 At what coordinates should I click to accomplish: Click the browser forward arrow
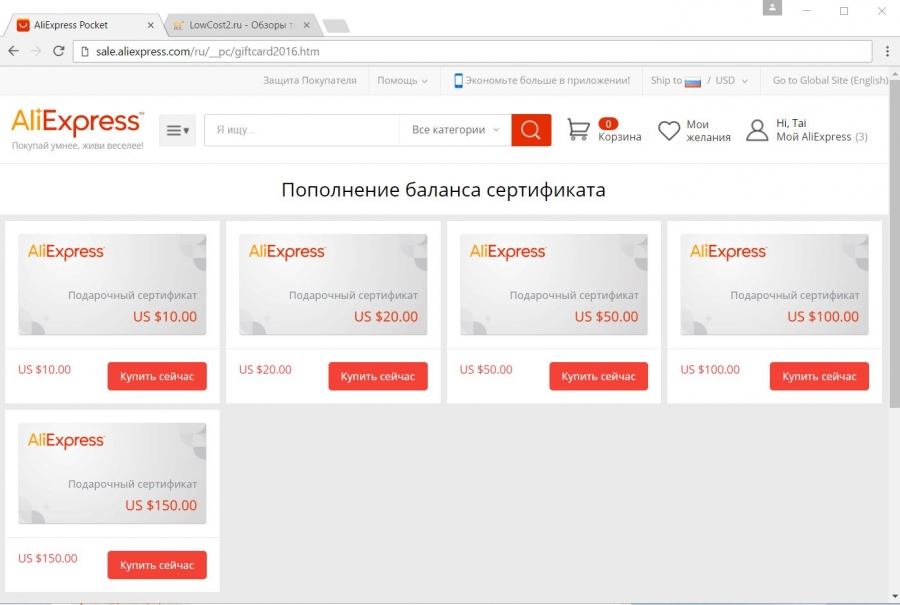(36, 51)
